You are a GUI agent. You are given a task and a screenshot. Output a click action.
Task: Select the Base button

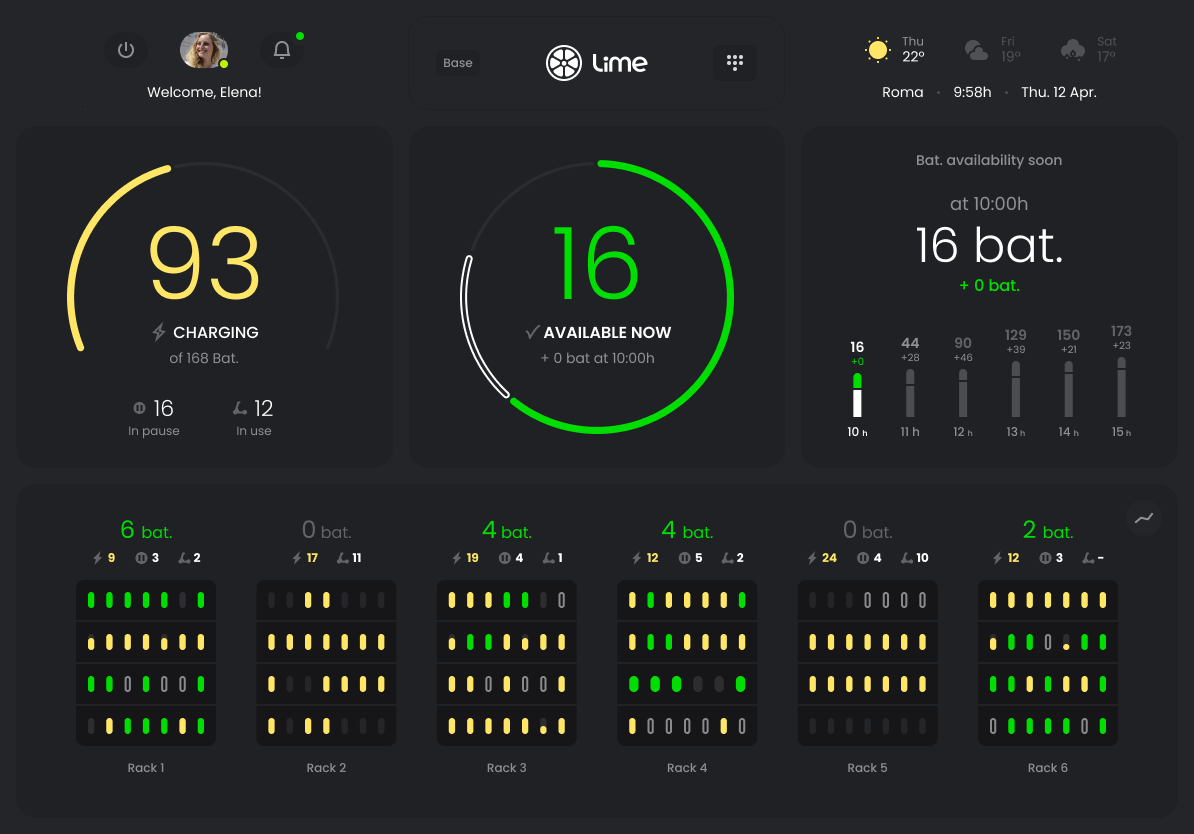click(458, 63)
